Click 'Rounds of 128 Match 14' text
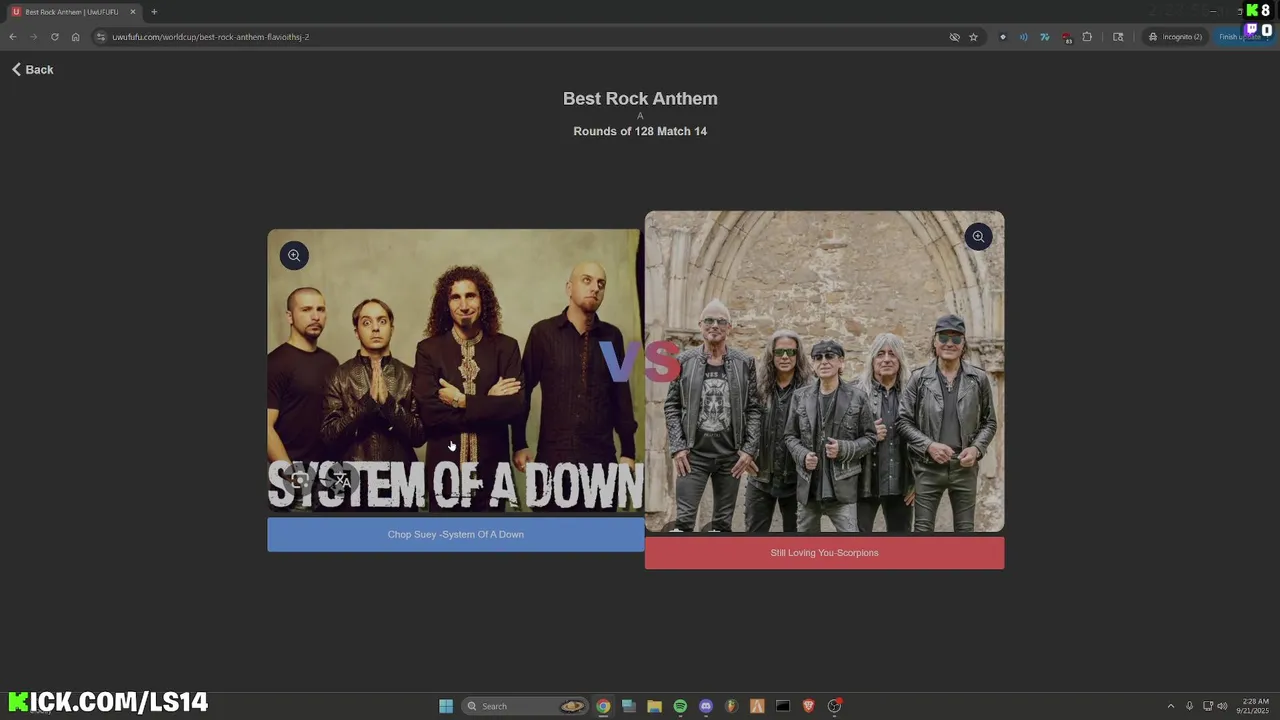This screenshot has height=720, width=1280. 640,131
